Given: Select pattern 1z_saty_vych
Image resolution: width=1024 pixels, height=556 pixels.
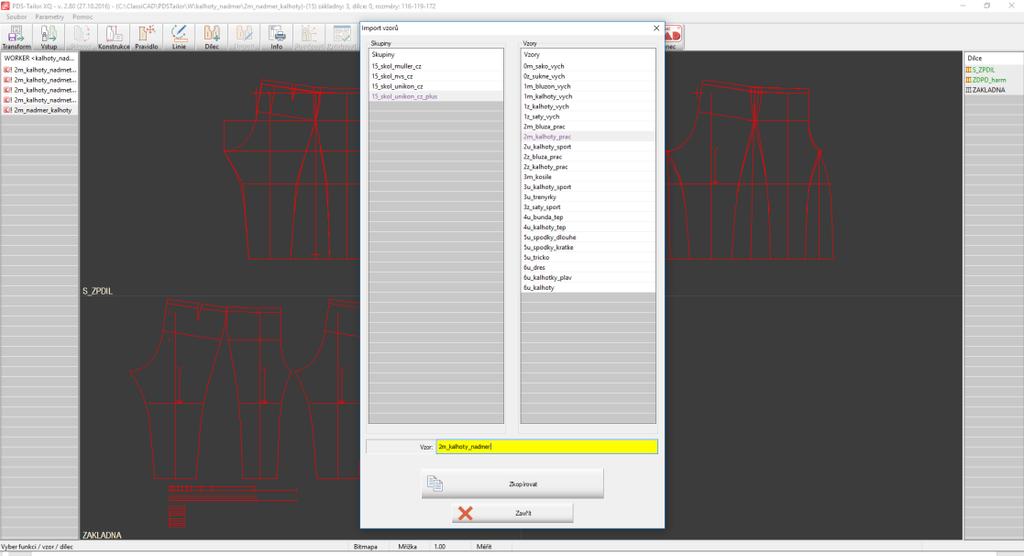Looking at the screenshot, I should 588,116.
